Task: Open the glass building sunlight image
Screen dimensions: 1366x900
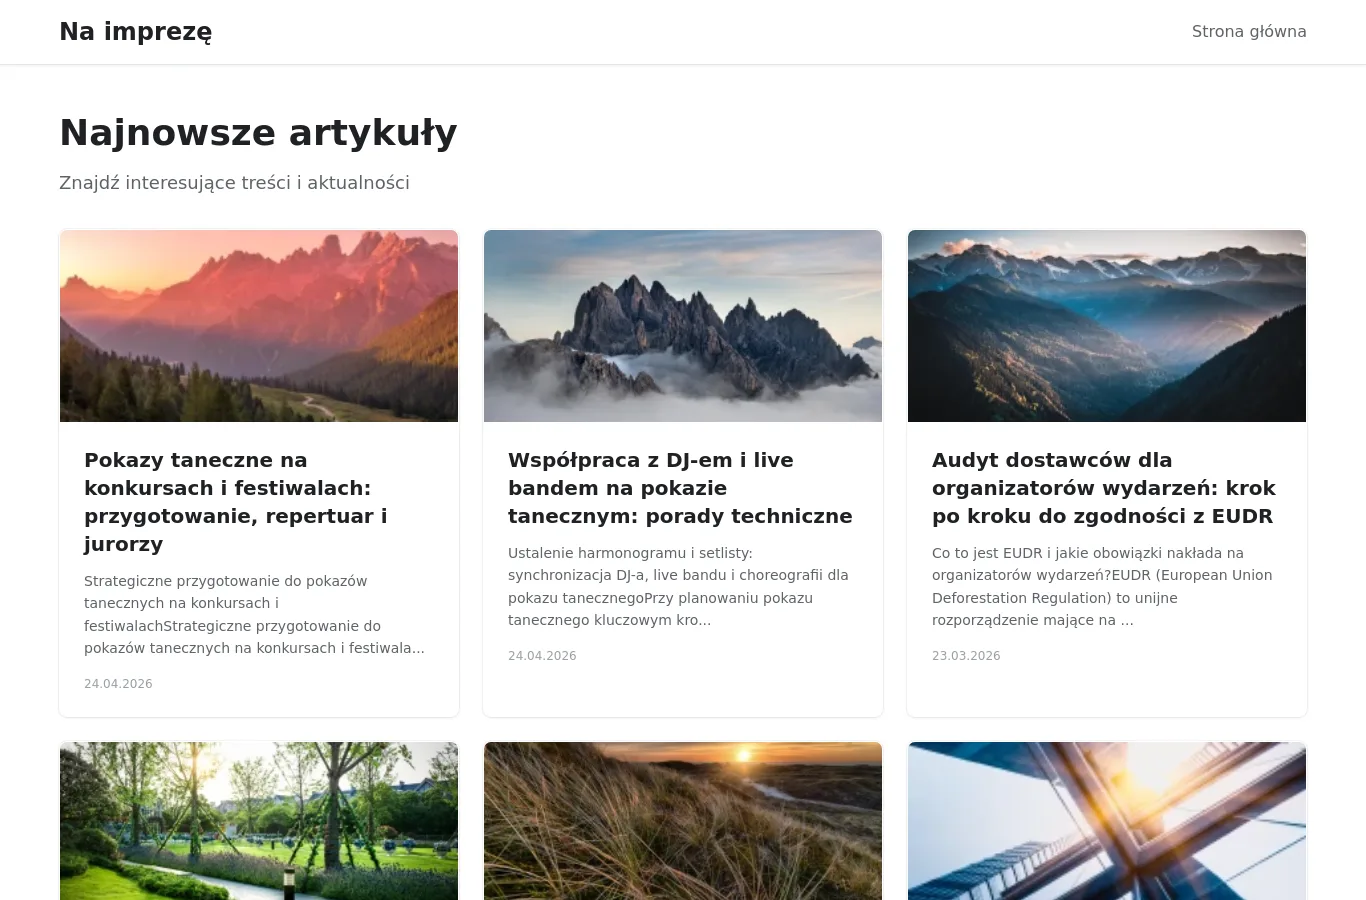Action: coord(1107,821)
